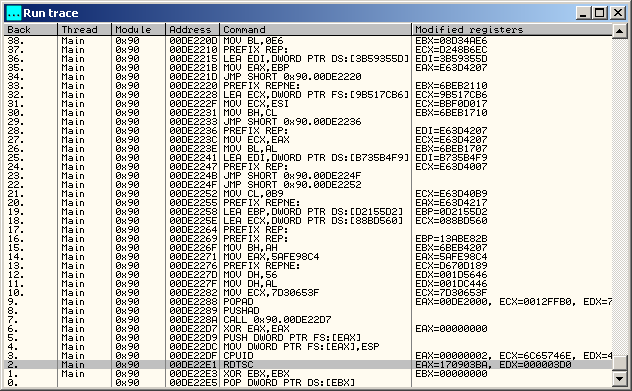The width and height of the screenshot is (632, 391).
Task: Click the scrollbar up arrow
Action: [620, 31]
